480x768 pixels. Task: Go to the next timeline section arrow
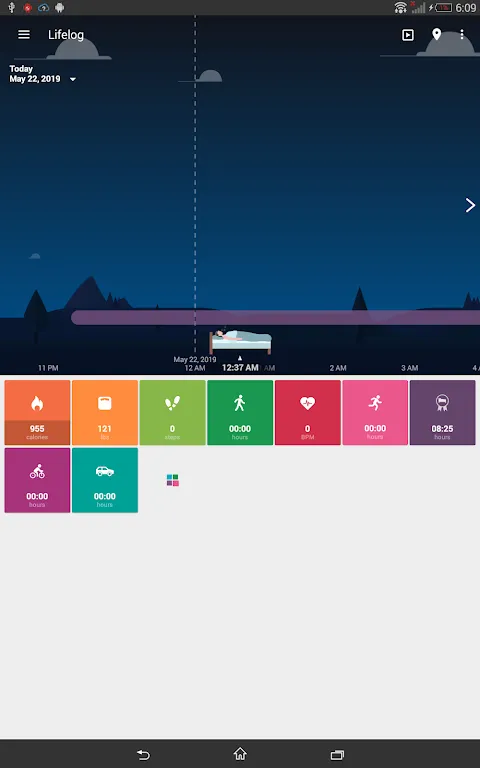(x=470, y=205)
